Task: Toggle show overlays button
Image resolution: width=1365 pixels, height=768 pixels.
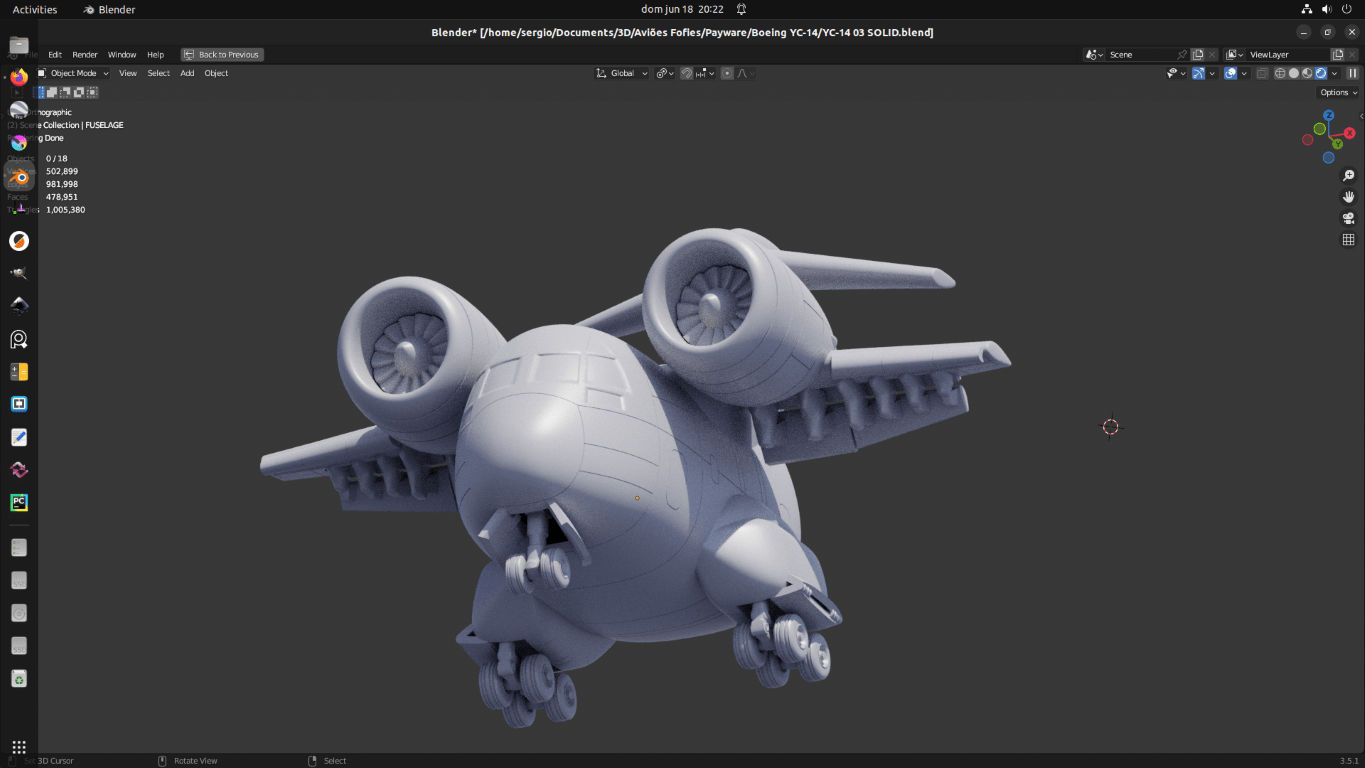Action: tap(1231, 73)
